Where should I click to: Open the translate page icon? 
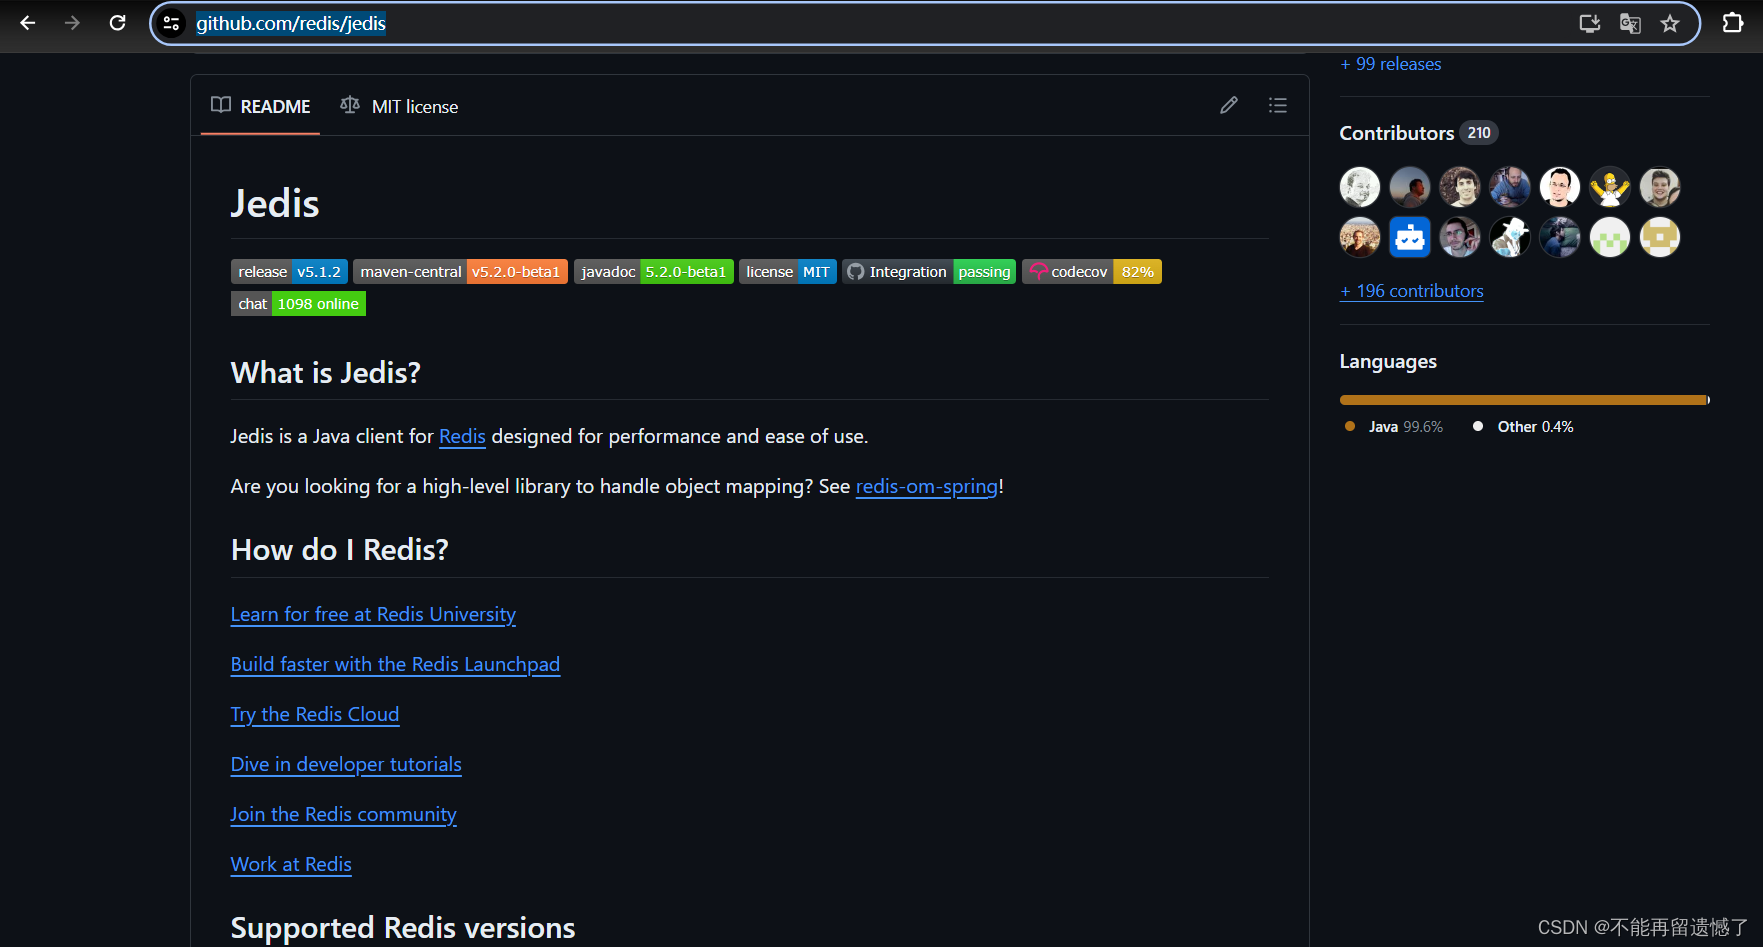point(1630,23)
